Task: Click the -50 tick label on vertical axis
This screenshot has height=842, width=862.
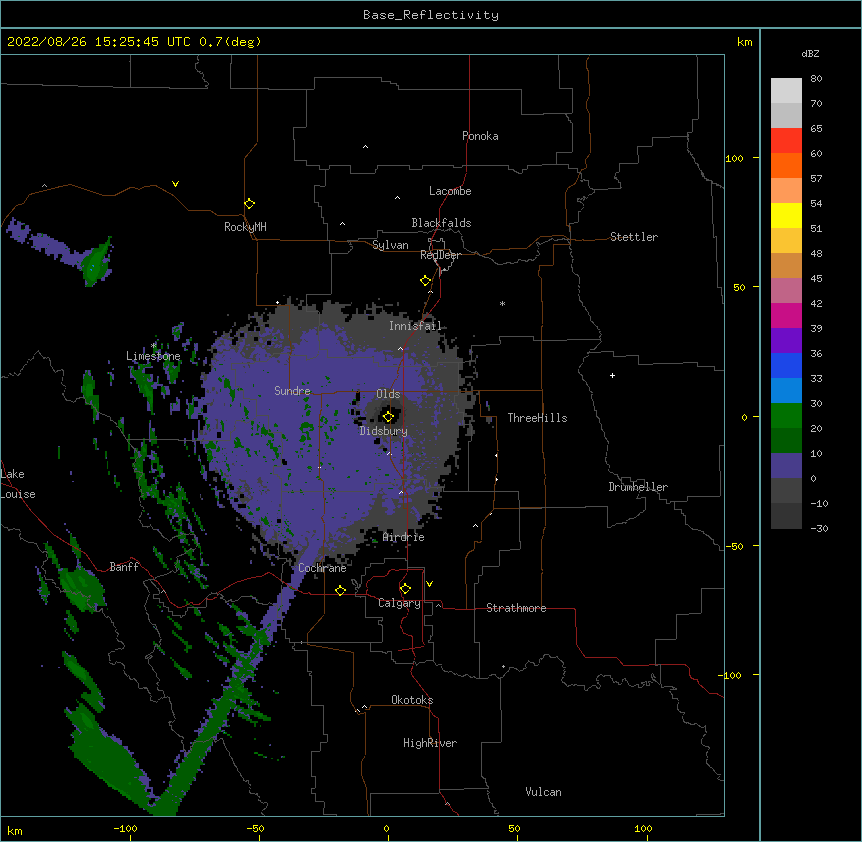Action: 734,546
